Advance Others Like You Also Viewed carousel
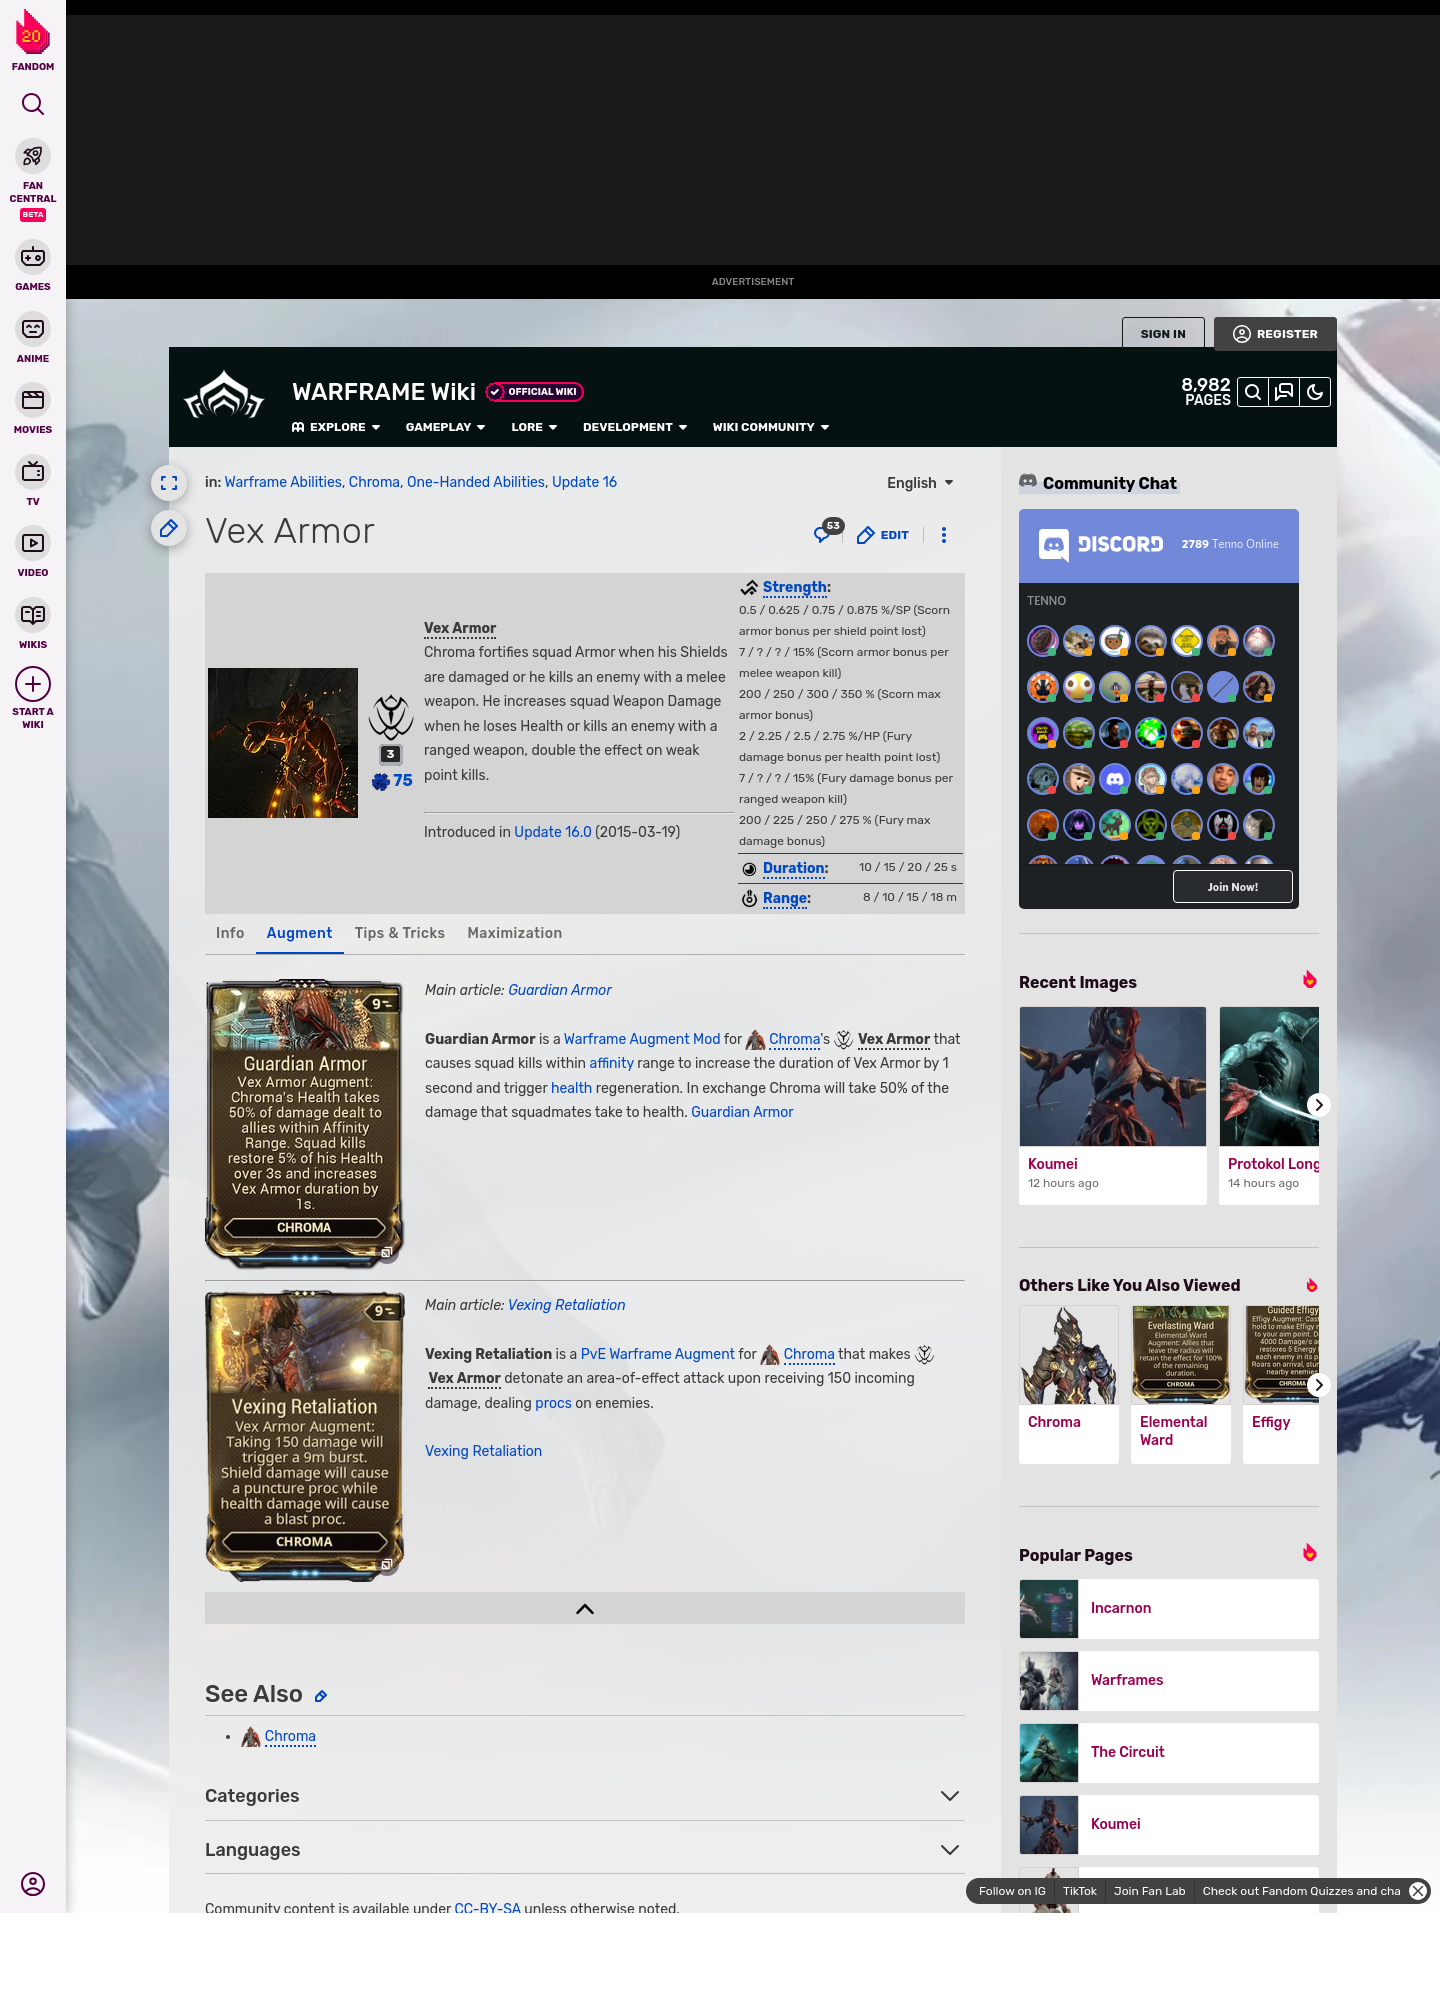Viewport: 1440px width, 2000px height. [x=1318, y=1385]
